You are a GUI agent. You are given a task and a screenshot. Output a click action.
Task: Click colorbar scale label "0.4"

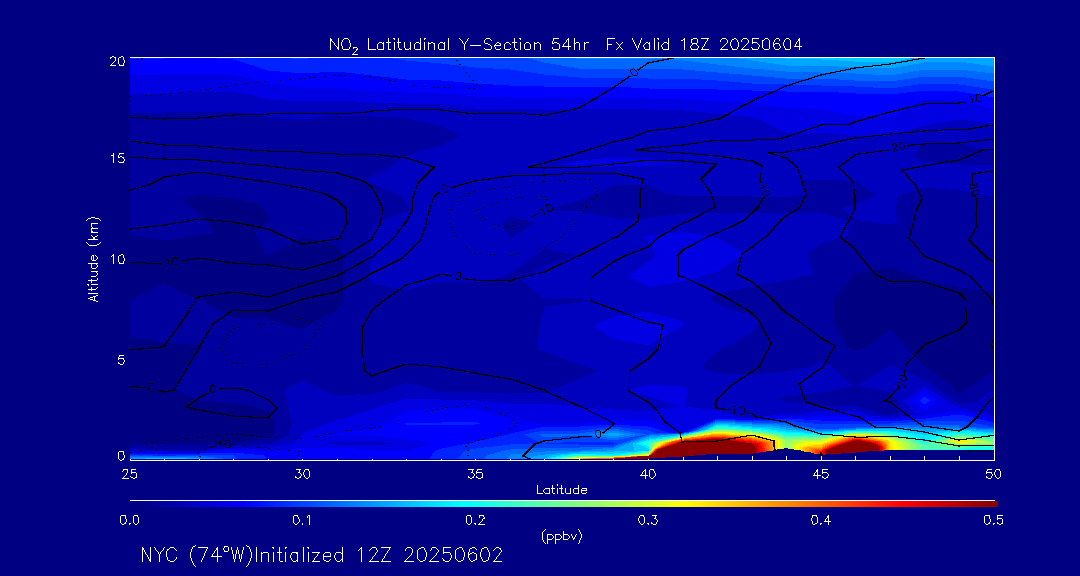821,521
